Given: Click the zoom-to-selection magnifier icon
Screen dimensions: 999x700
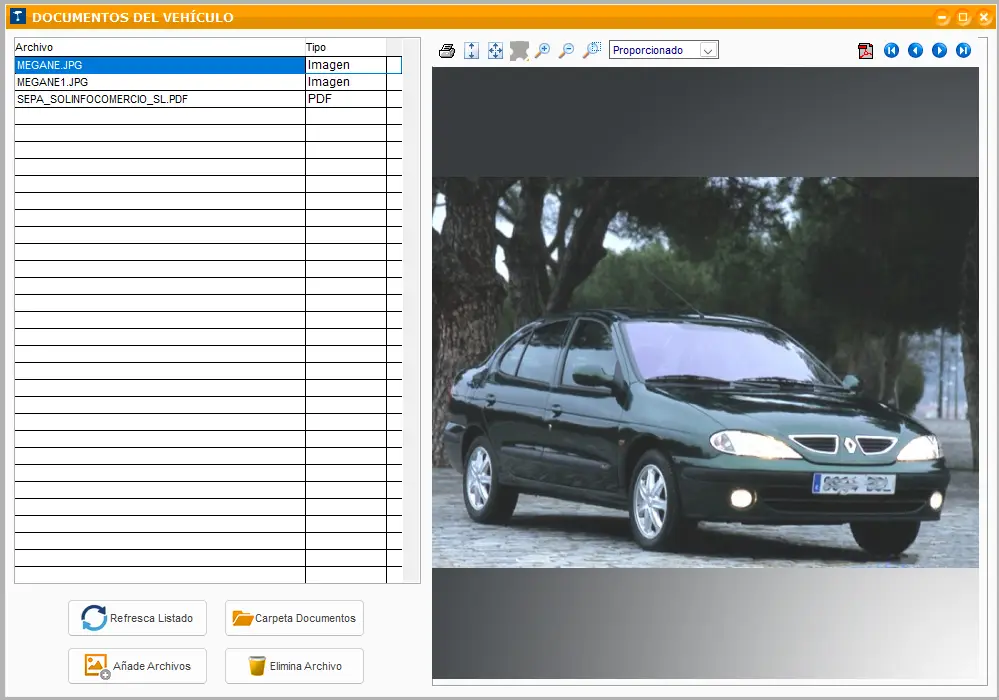Looking at the screenshot, I should [x=592, y=50].
